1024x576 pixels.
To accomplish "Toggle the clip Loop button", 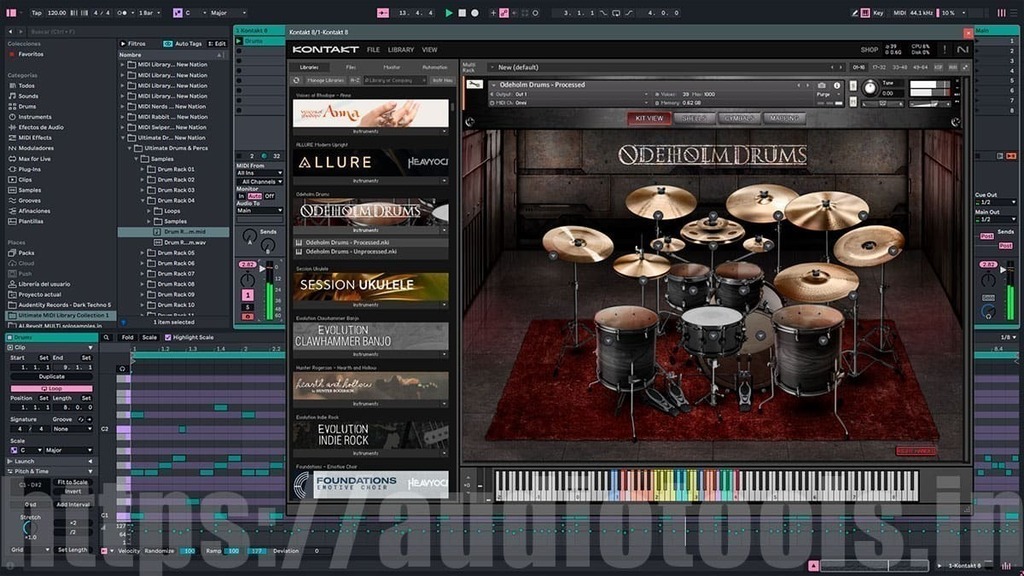I will coord(52,389).
